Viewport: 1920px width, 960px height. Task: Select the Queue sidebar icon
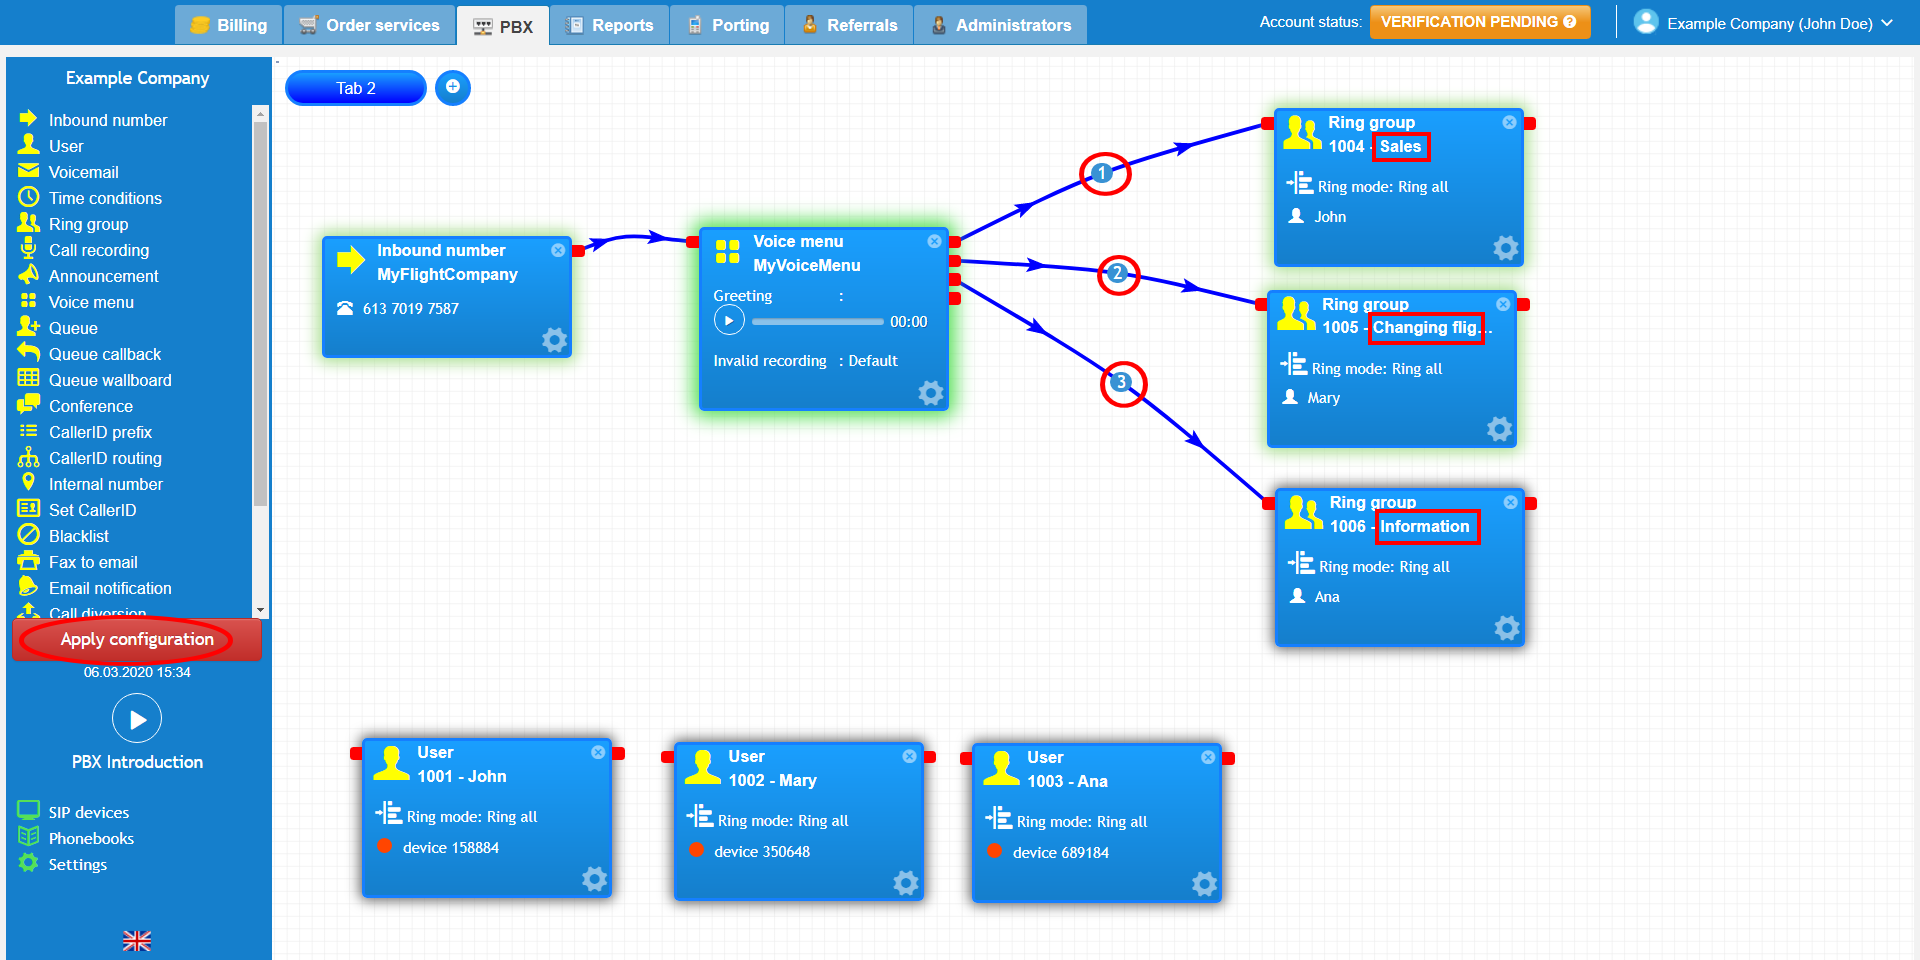pyautogui.click(x=28, y=327)
